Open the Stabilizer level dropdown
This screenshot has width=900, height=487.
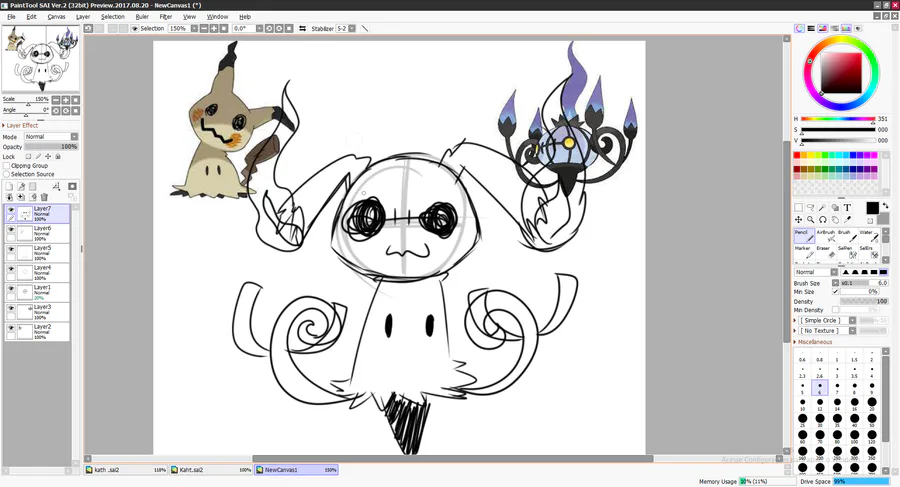click(352, 28)
